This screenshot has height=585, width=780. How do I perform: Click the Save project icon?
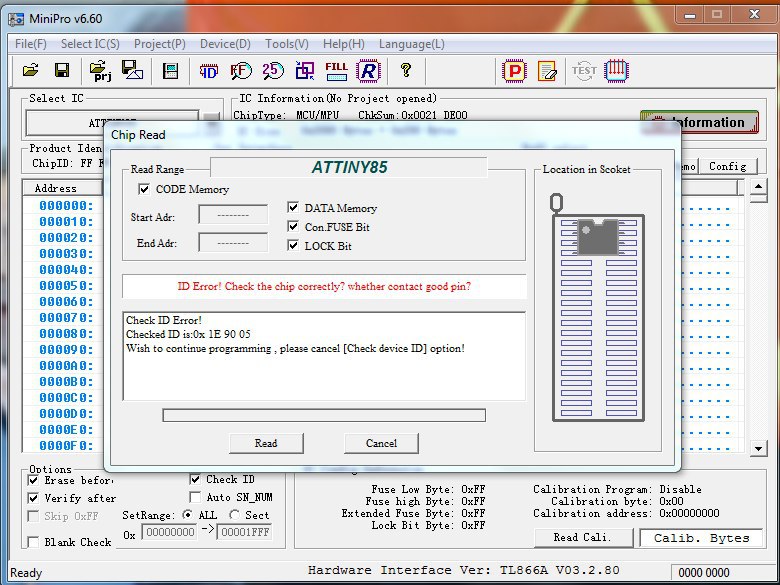[132, 70]
